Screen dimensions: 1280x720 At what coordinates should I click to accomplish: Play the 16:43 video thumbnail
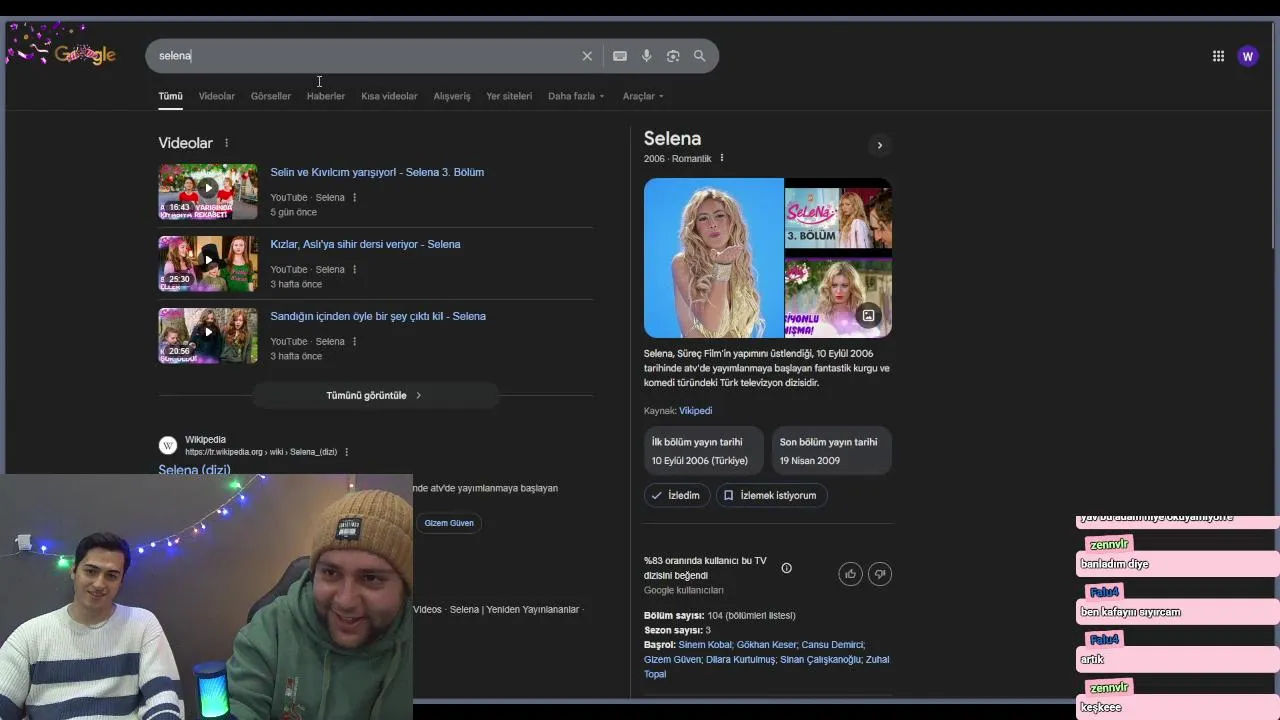pos(208,191)
